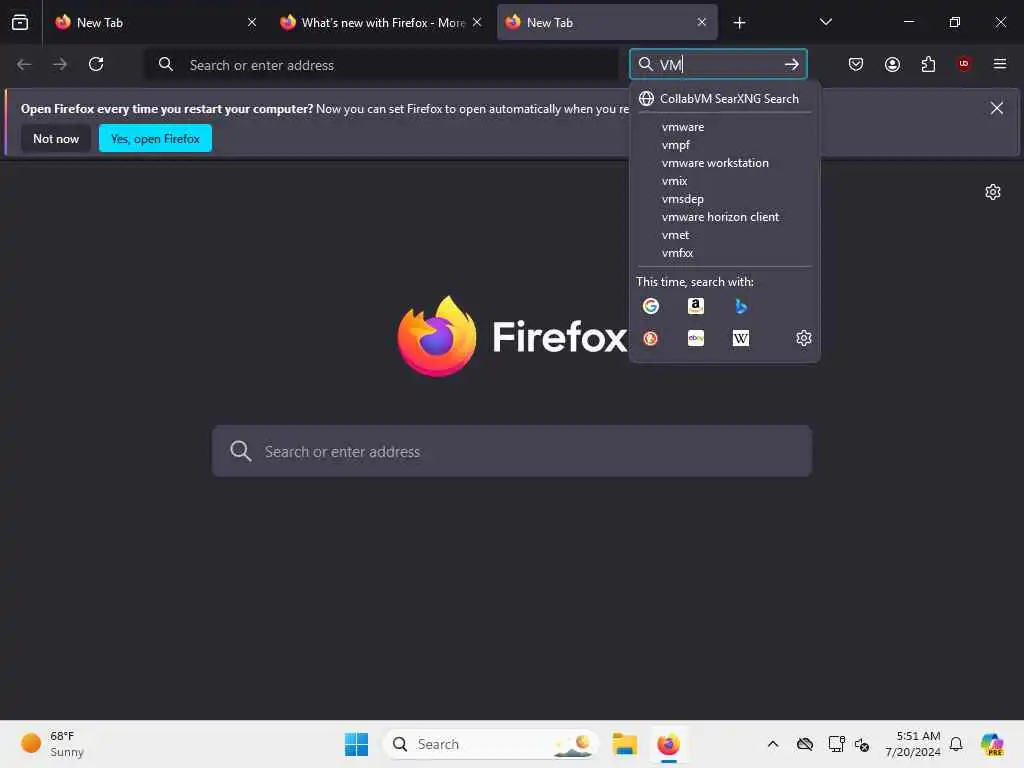Open File Explorer from taskbar

625,744
